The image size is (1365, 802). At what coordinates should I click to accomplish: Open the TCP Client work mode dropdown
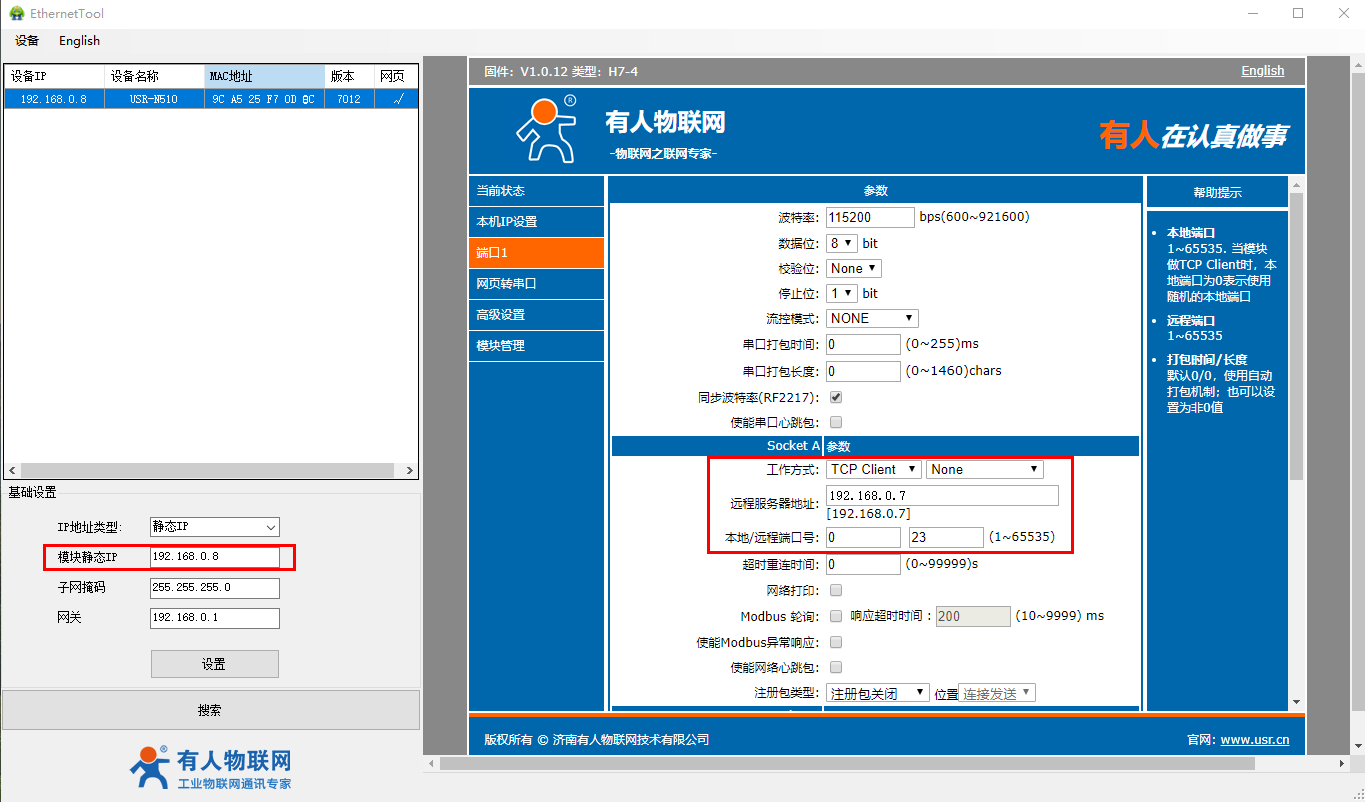874,469
